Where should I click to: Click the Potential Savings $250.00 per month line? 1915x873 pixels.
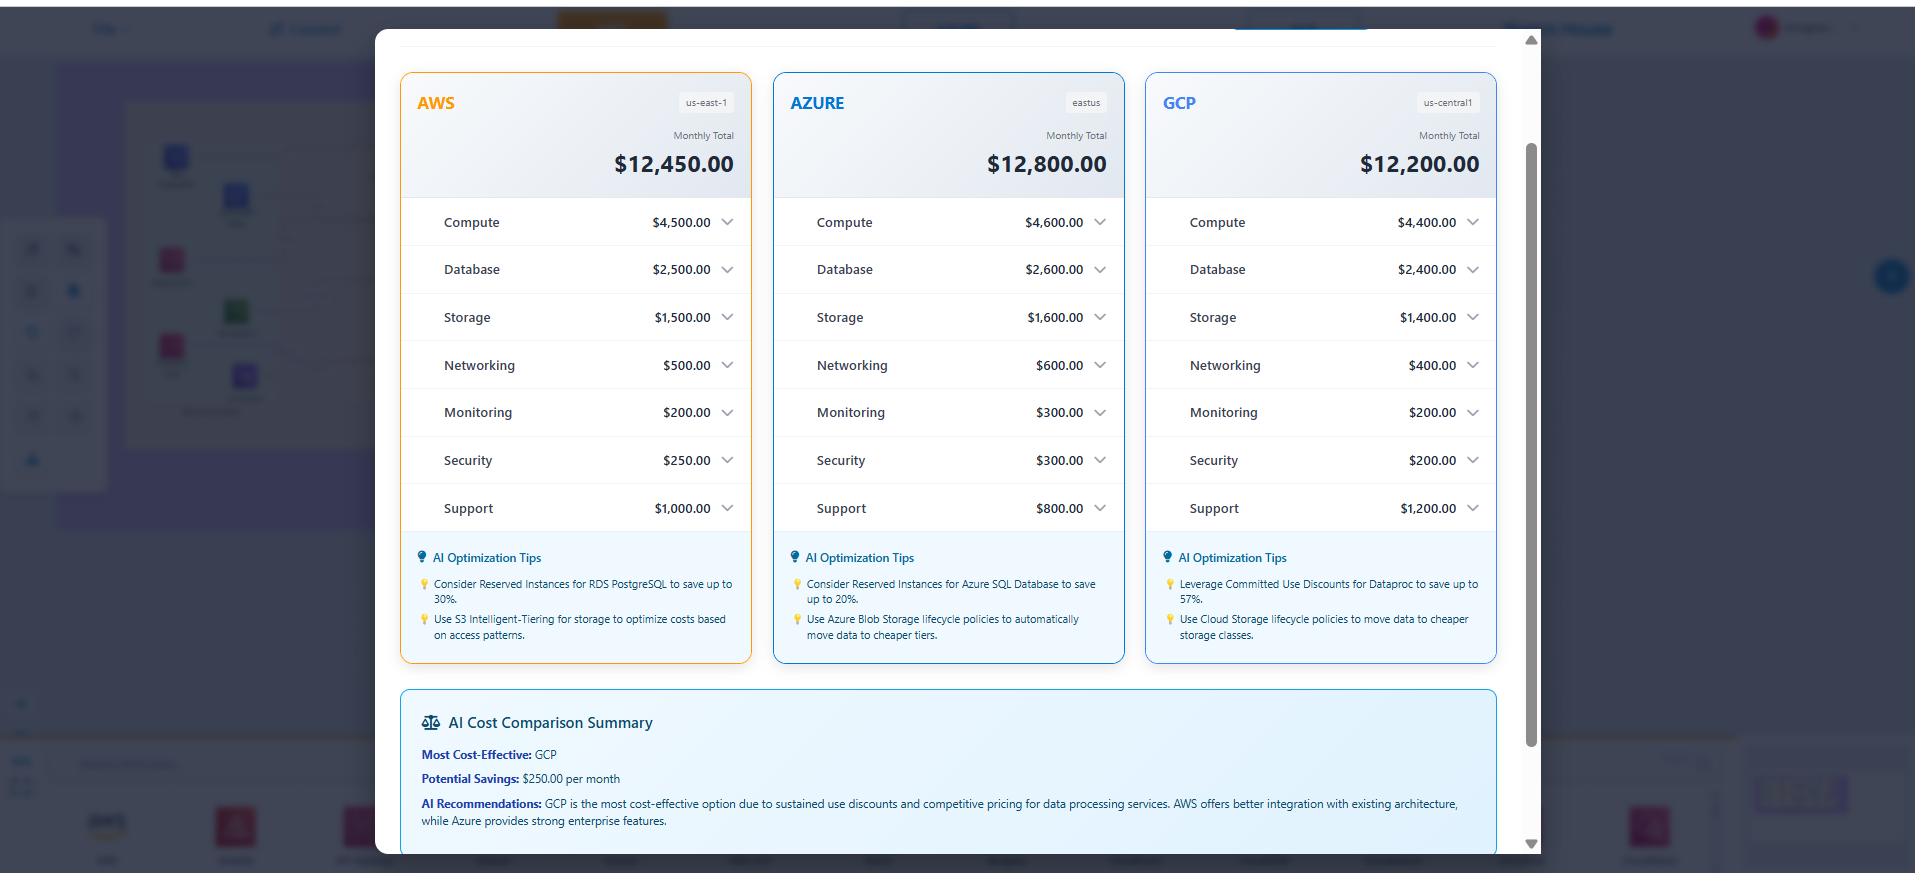tap(521, 779)
